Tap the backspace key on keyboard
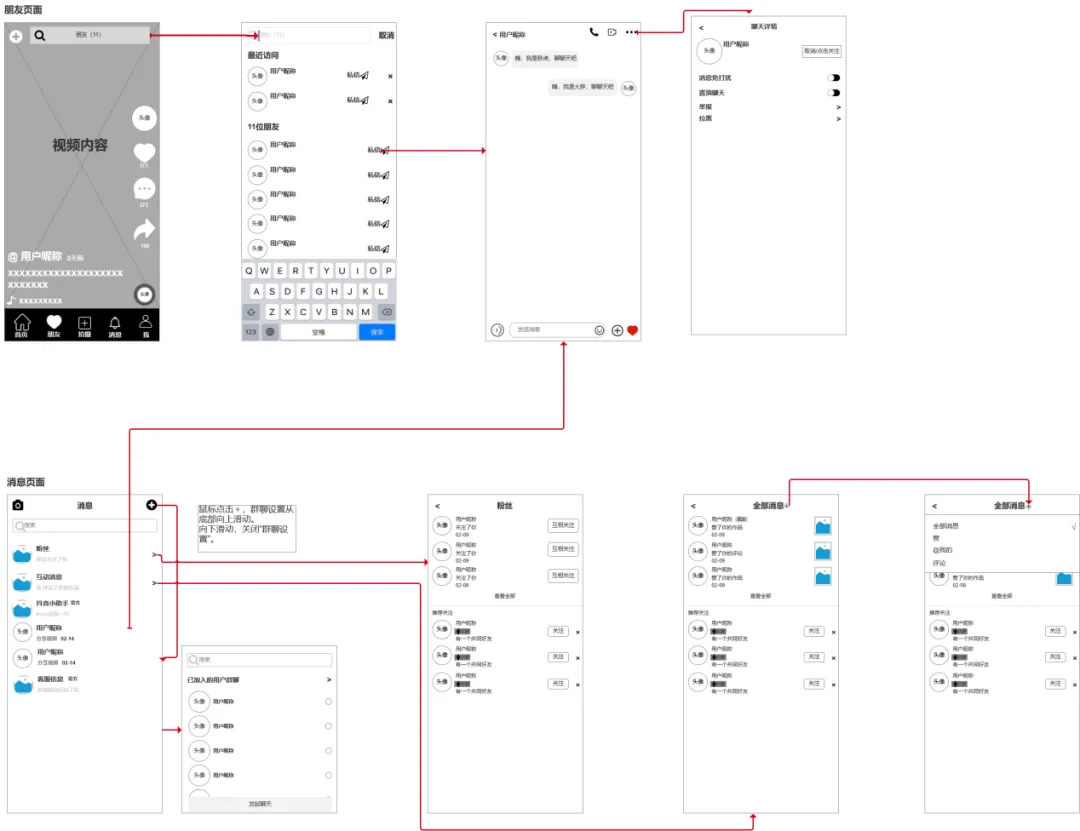Screen dimensions: 1080x831 387,312
